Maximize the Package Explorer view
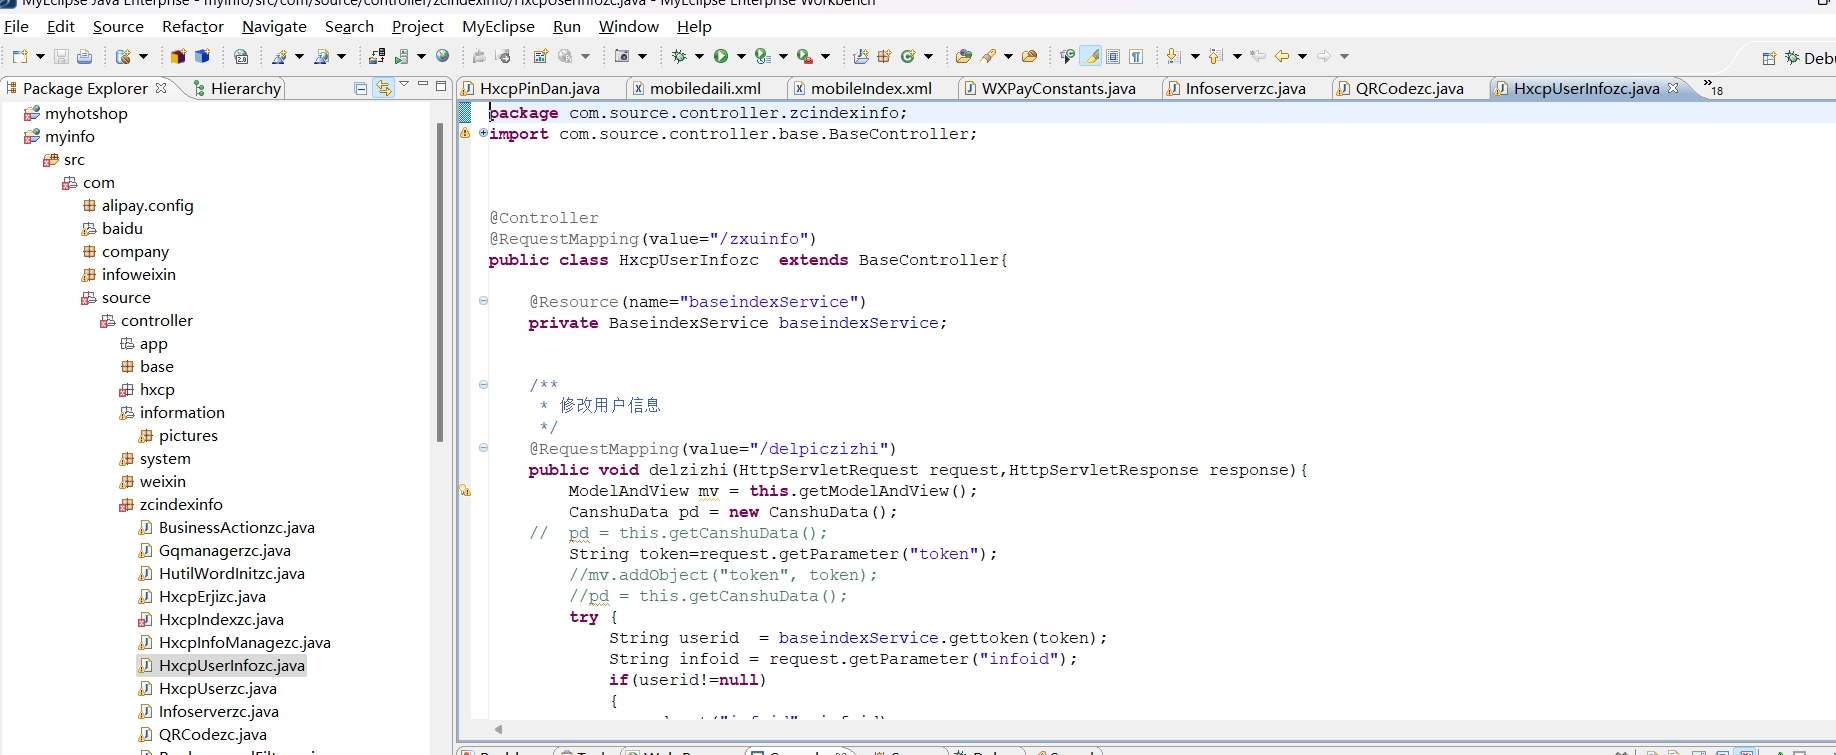1836x755 pixels. [x=441, y=86]
